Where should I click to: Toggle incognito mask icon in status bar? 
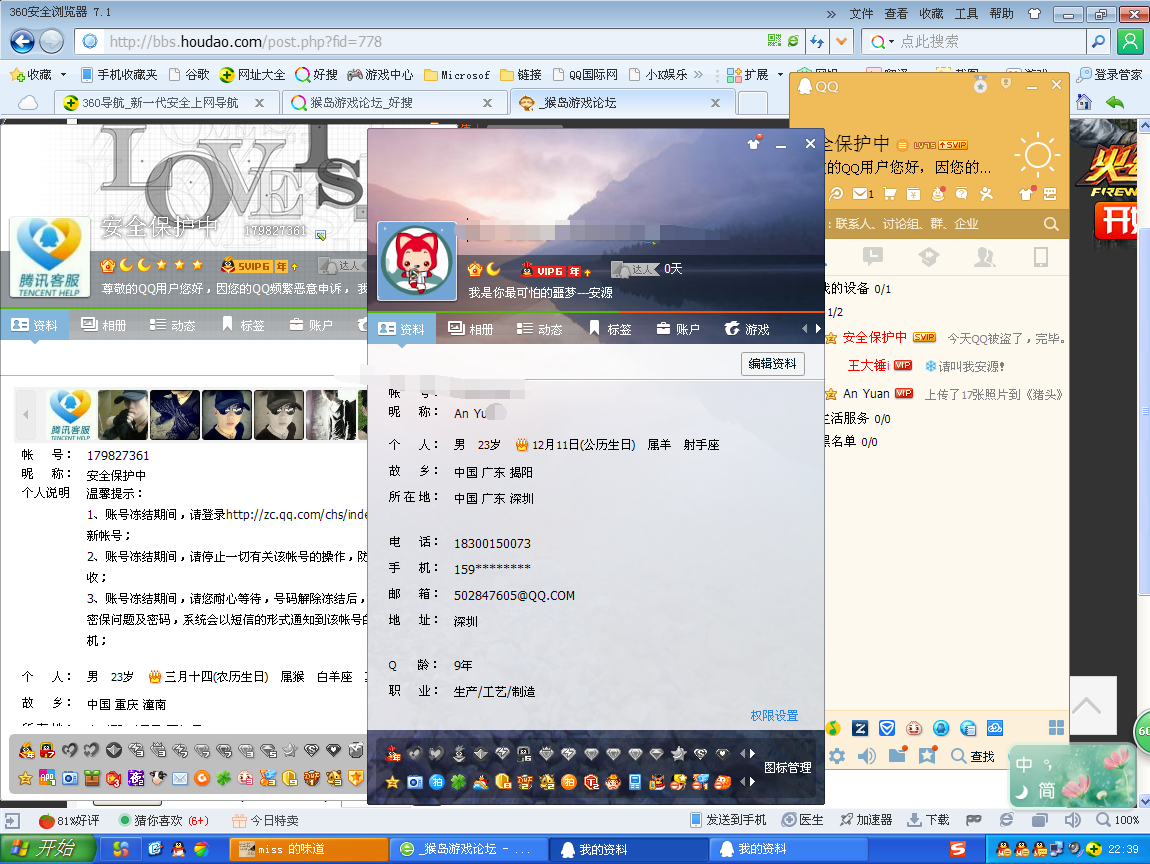click(974, 820)
